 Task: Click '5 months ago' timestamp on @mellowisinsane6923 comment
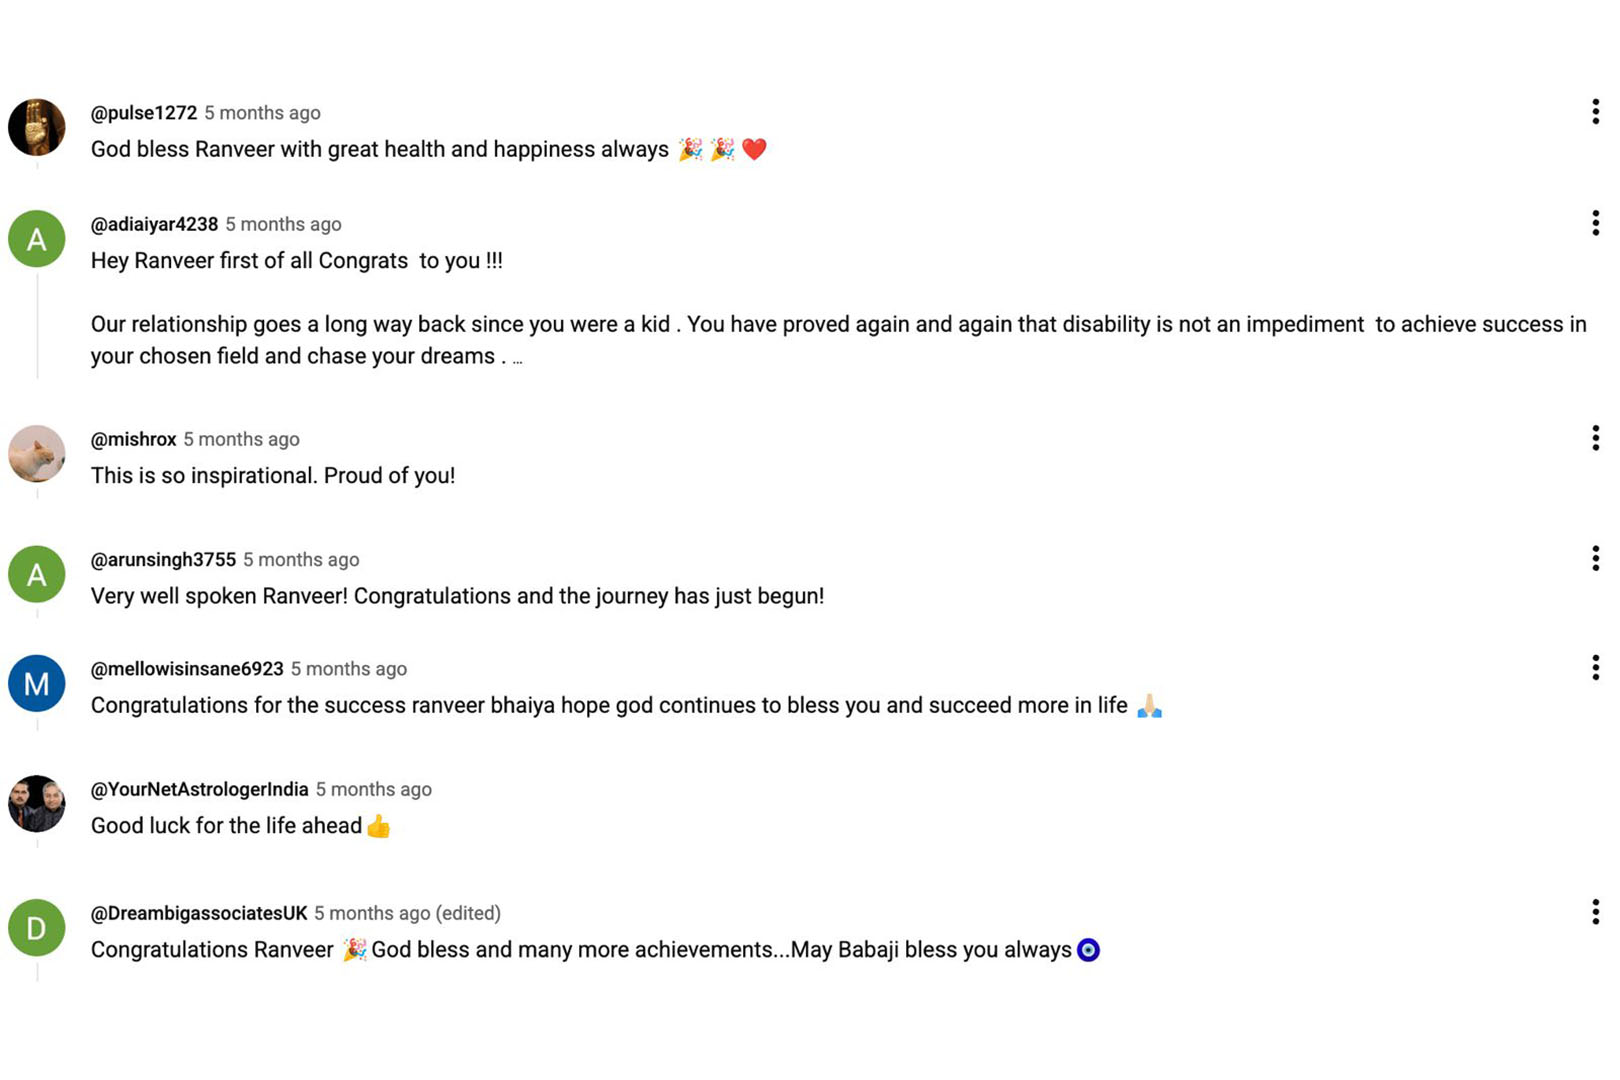pos(349,669)
